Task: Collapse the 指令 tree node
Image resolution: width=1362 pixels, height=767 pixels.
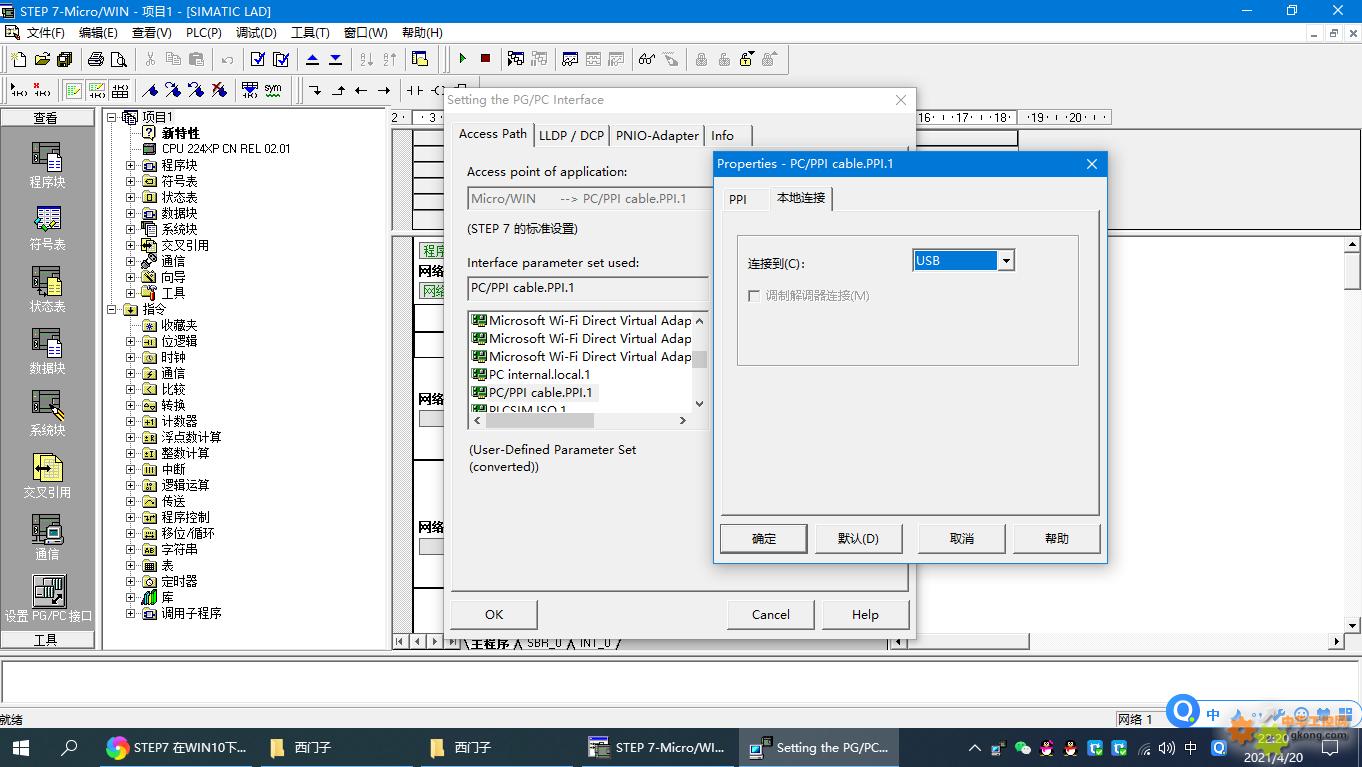Action: pos(113,309)
